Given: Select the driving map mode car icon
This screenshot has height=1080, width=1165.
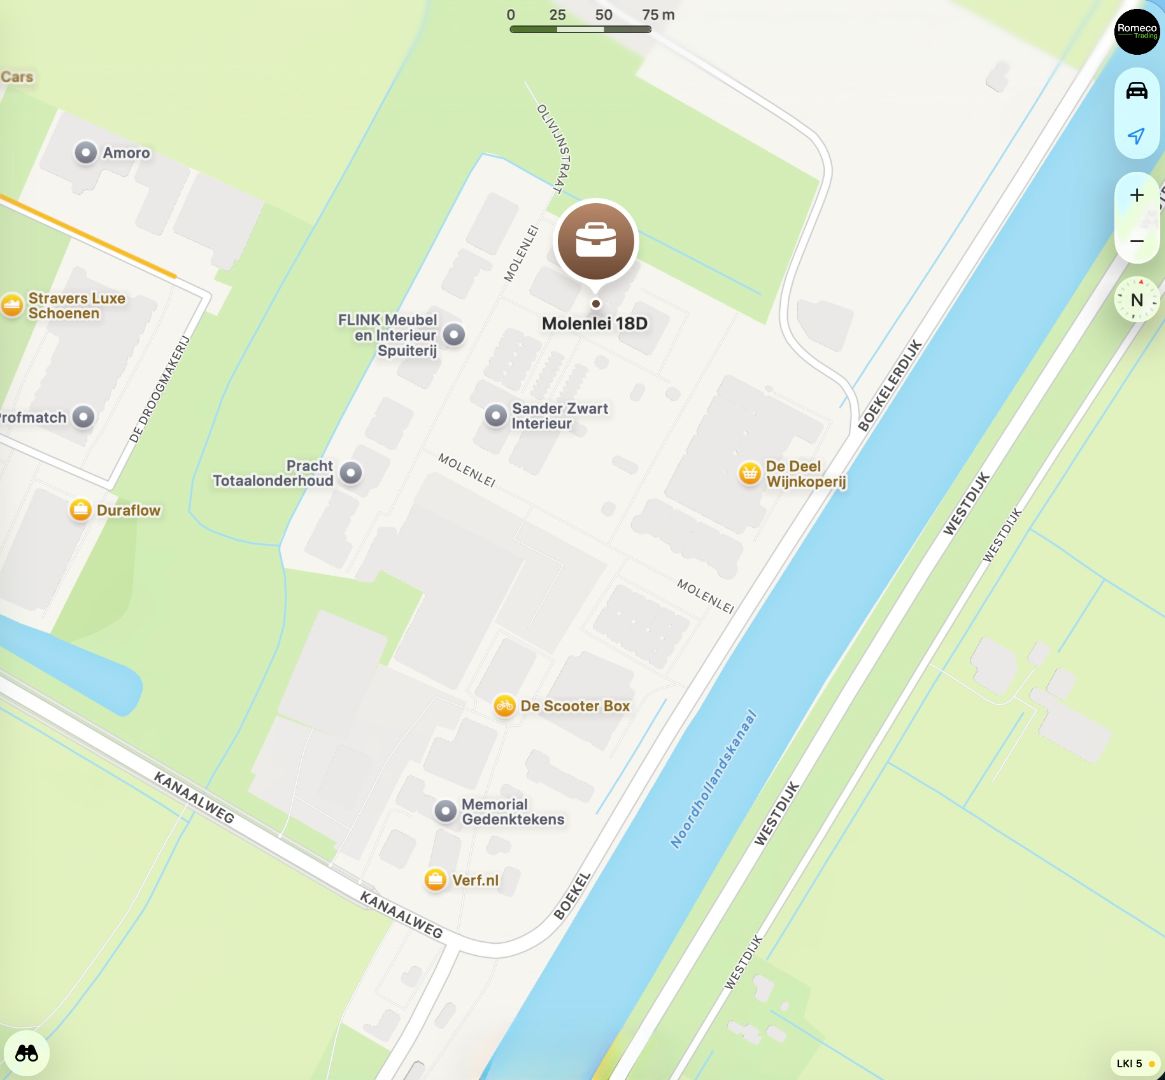Looking at the screenshot, I should coord(1136,91).
